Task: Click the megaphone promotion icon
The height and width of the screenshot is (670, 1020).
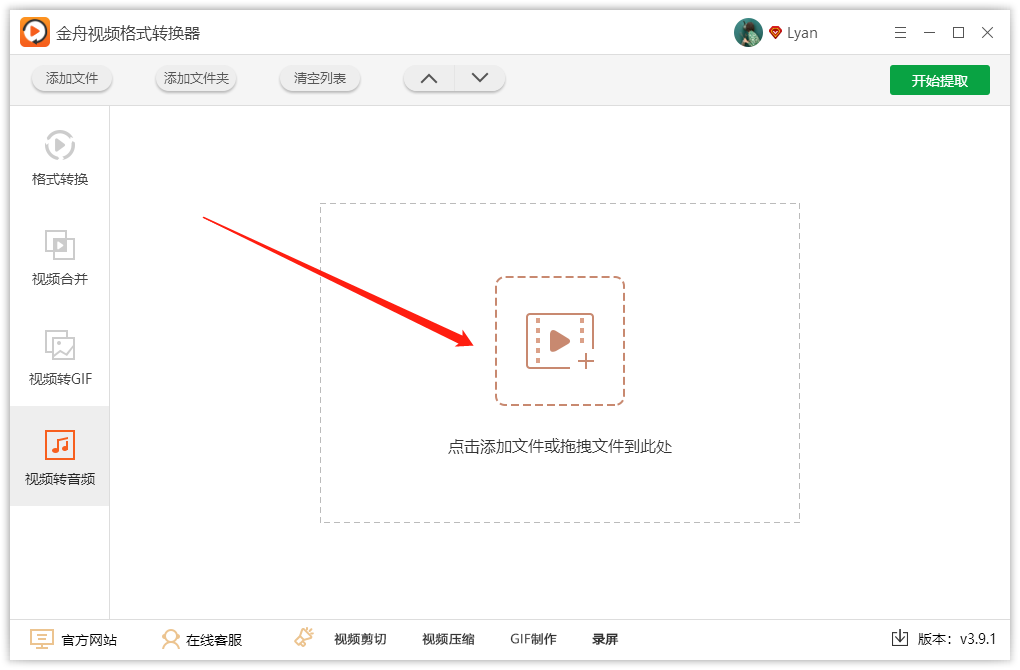Action: (304, 637)
